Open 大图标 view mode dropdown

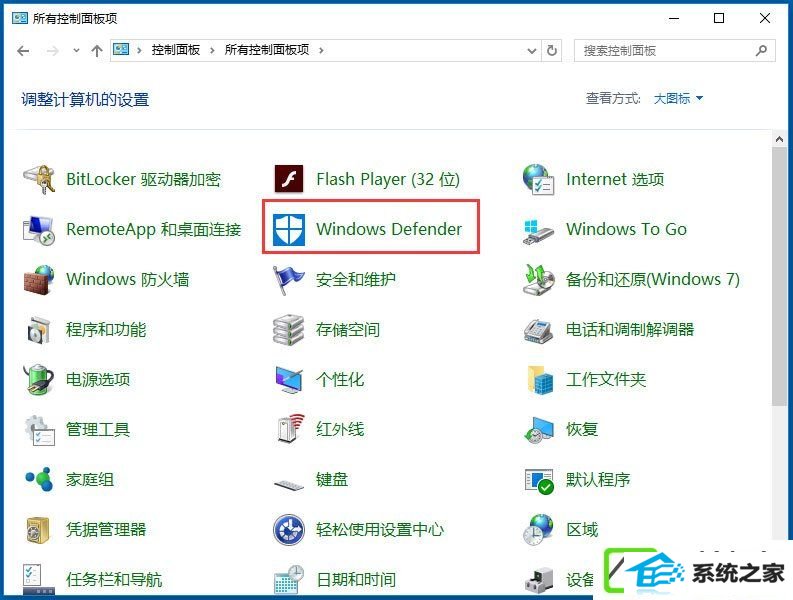(x=678, y=98)
